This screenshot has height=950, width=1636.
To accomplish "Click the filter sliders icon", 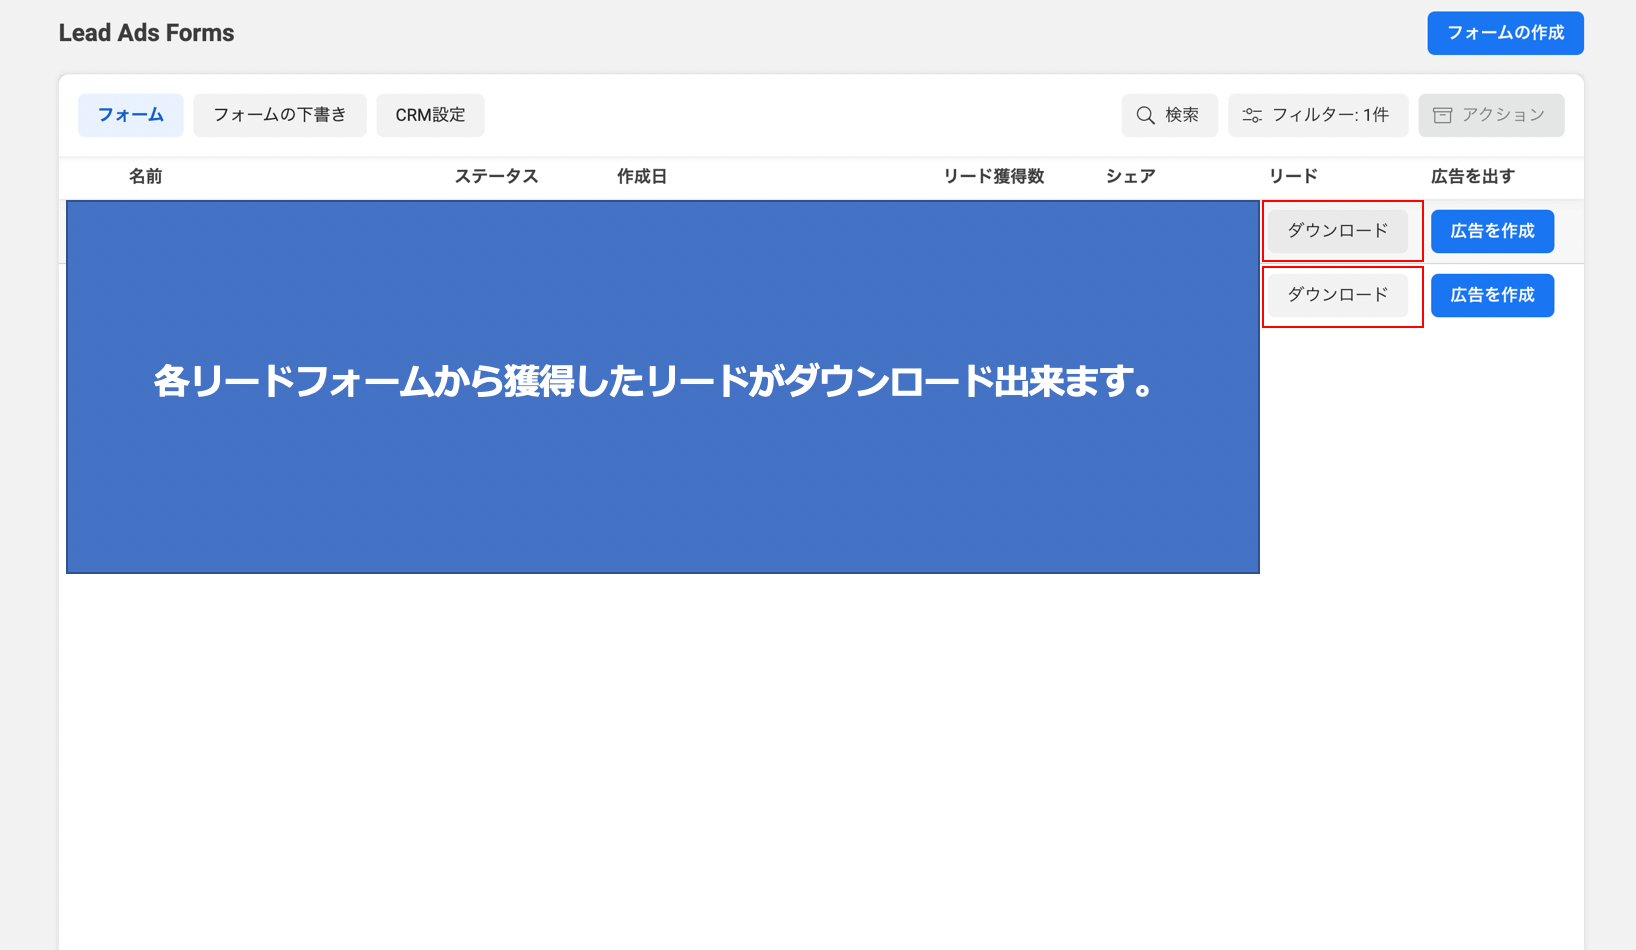I will click(1252, 116).
